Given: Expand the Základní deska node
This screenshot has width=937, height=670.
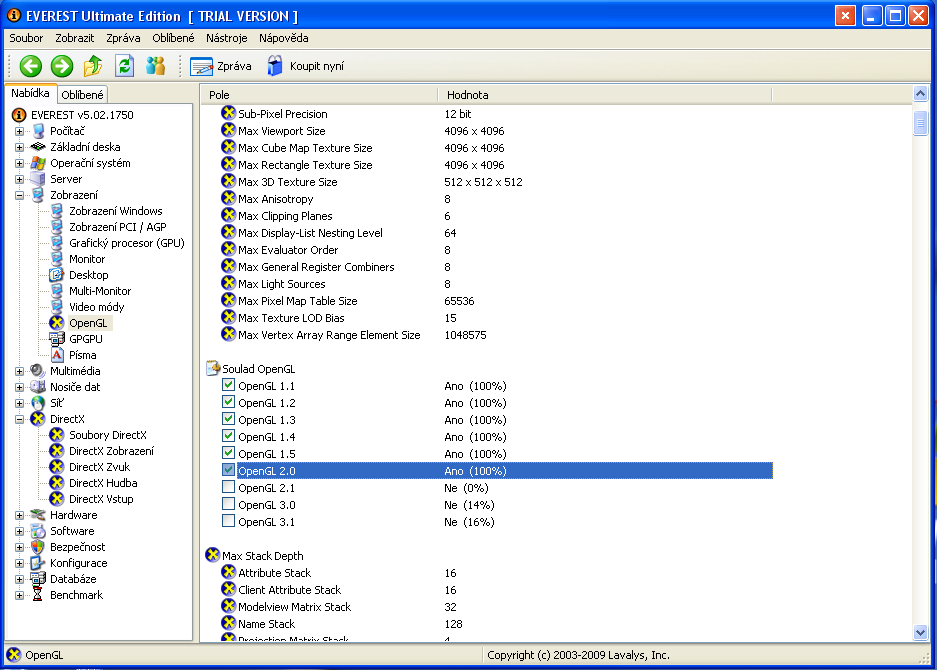Looking at the screenshot, I should 19,147.
